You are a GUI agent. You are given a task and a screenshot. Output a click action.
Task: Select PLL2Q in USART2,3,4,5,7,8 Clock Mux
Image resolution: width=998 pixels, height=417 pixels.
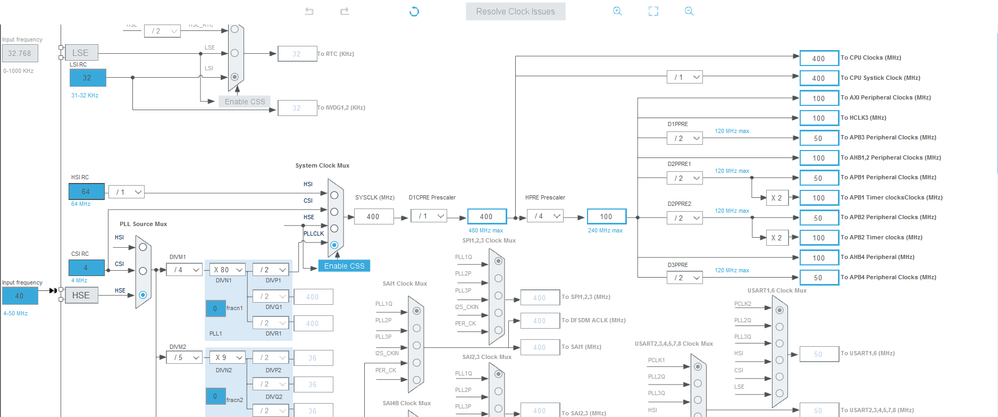(698, 383)
